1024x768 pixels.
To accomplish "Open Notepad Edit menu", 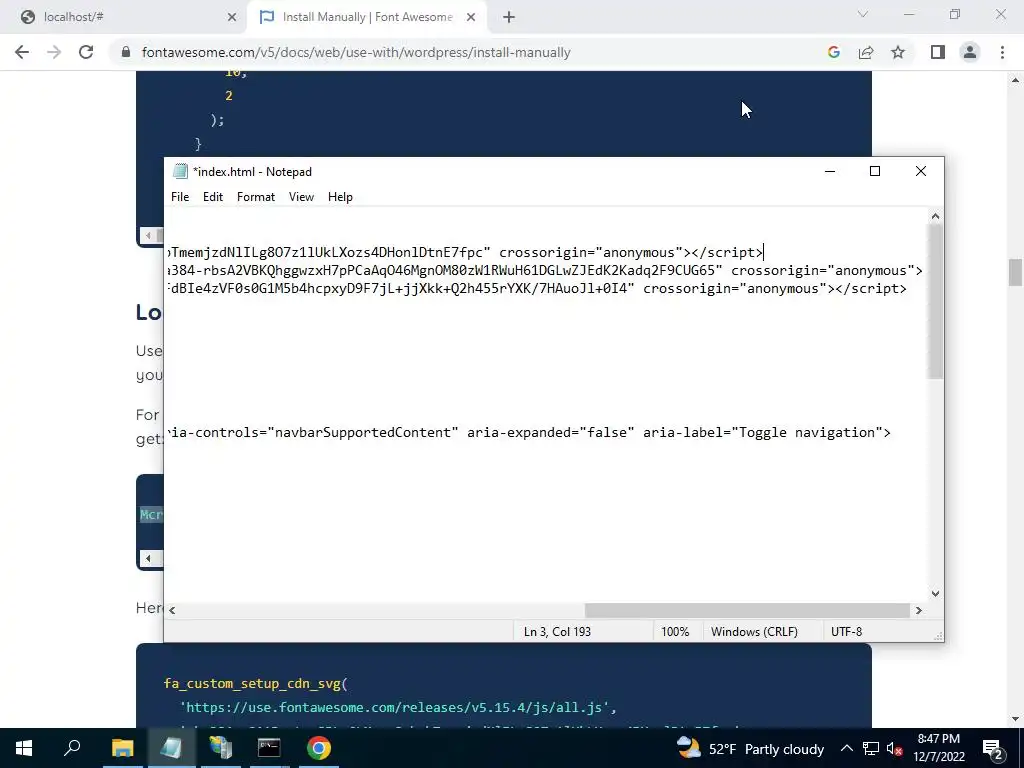I will pos(213,197).
